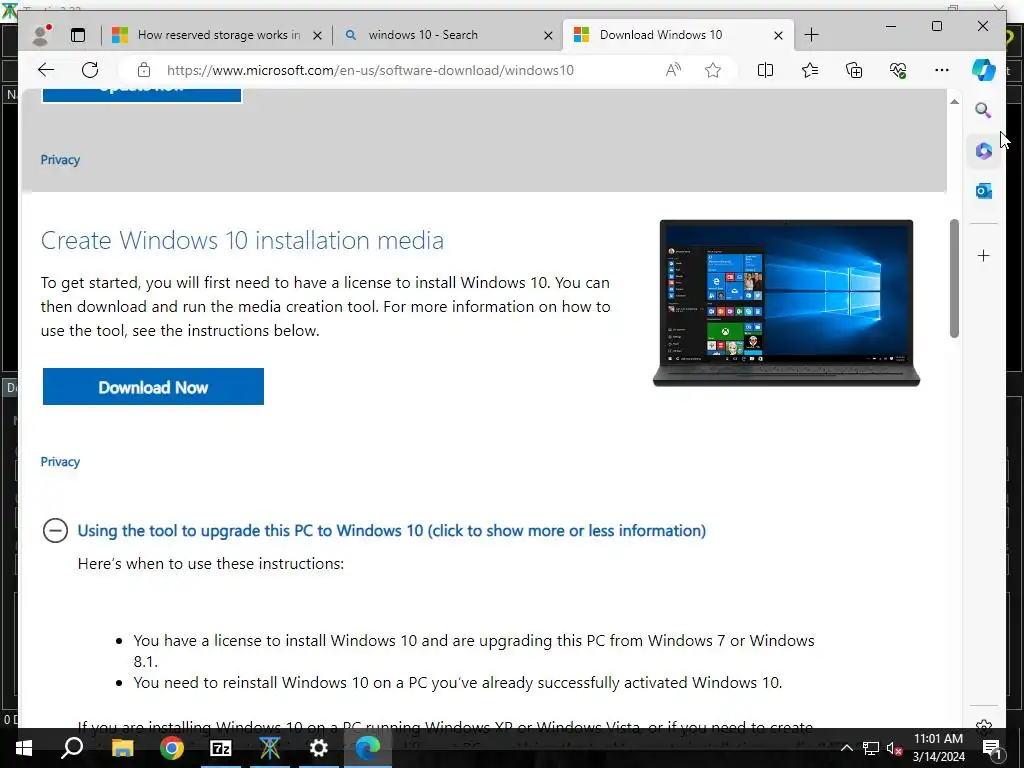This screenshot has width=1024, height=768.
Task: Close the Download Windows 10 tab
Action: click(x=778, y=35)
